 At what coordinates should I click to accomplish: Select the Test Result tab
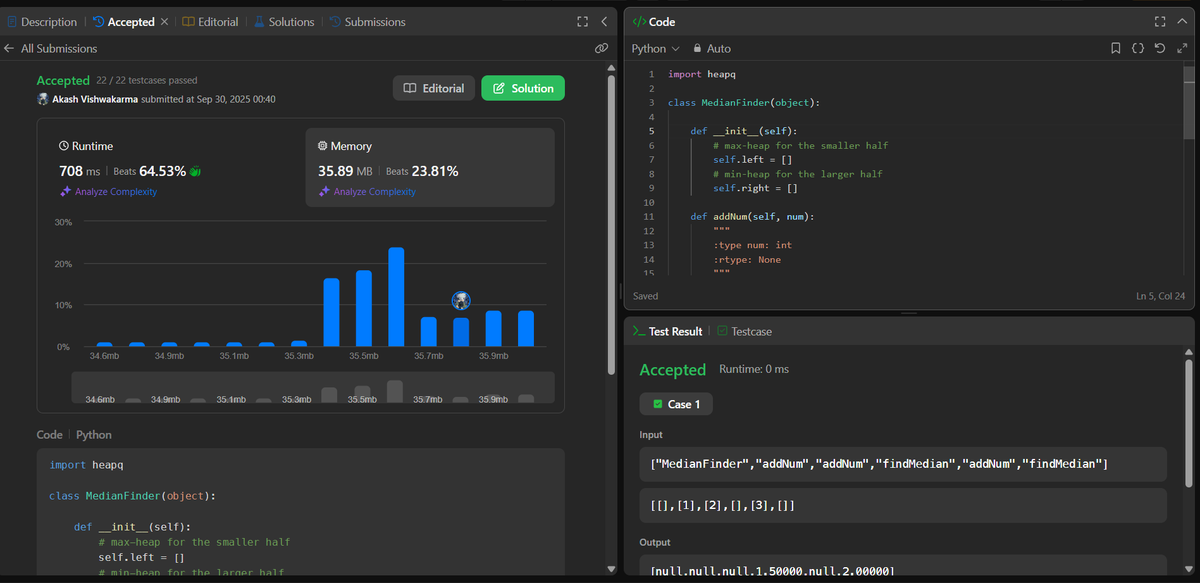[667, 331]
